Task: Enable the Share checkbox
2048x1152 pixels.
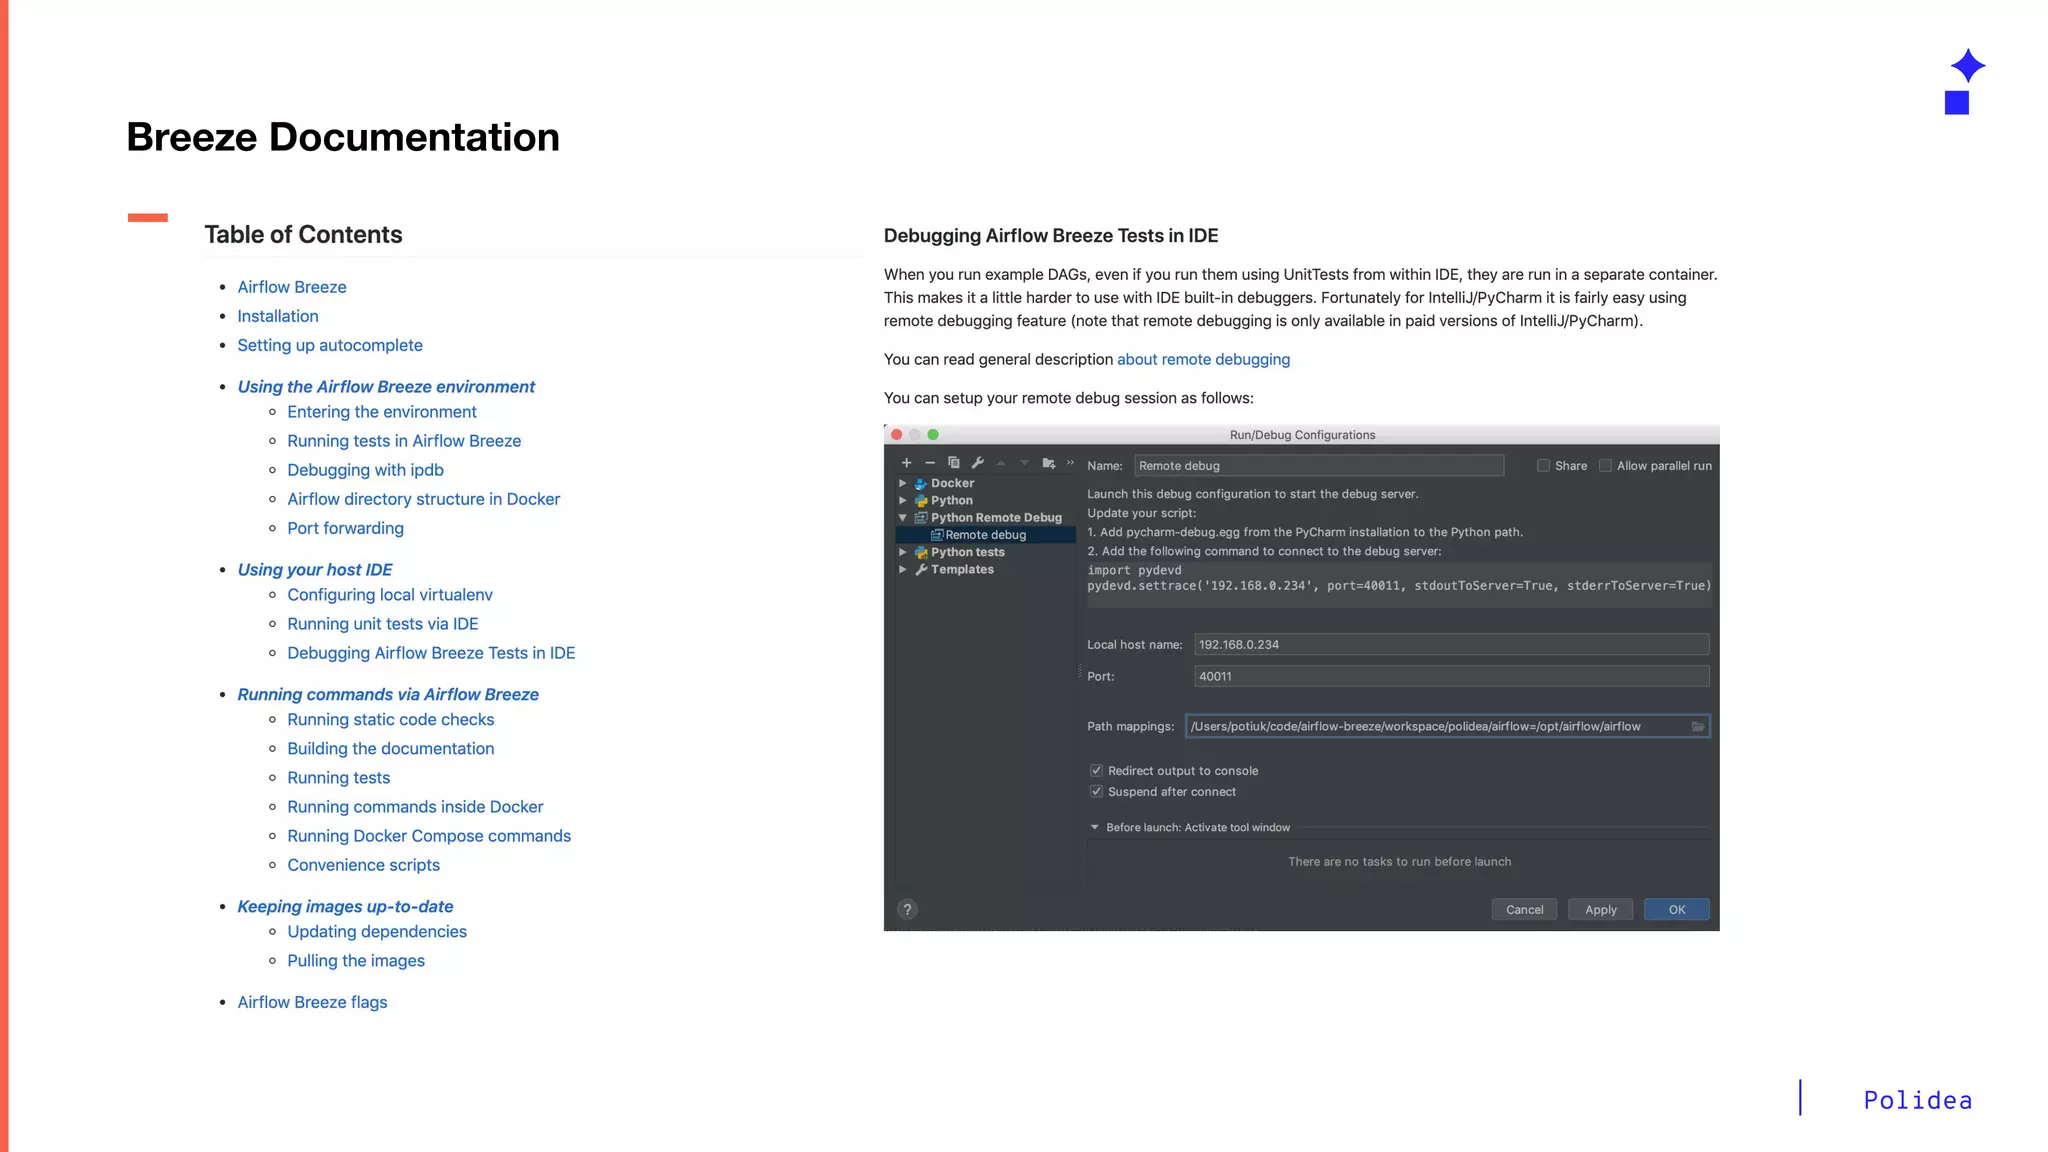Action: pos(1543,466)
